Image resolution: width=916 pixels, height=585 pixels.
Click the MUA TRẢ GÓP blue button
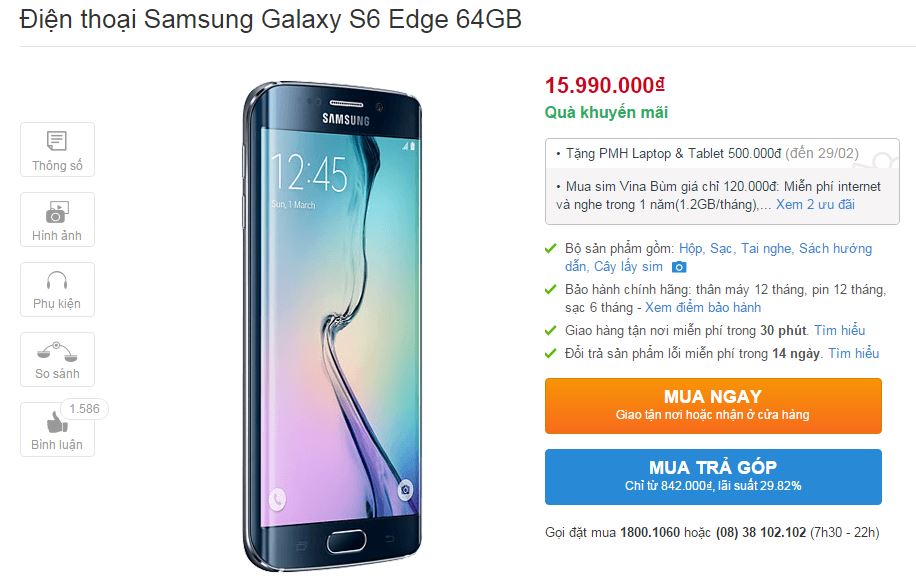tap(713, 476)
